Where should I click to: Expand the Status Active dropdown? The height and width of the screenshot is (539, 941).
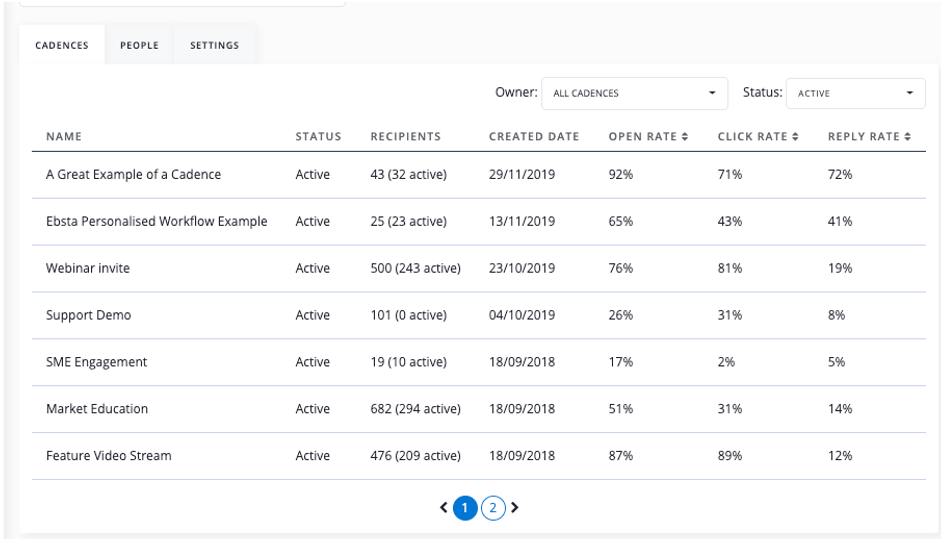(855, 93)
